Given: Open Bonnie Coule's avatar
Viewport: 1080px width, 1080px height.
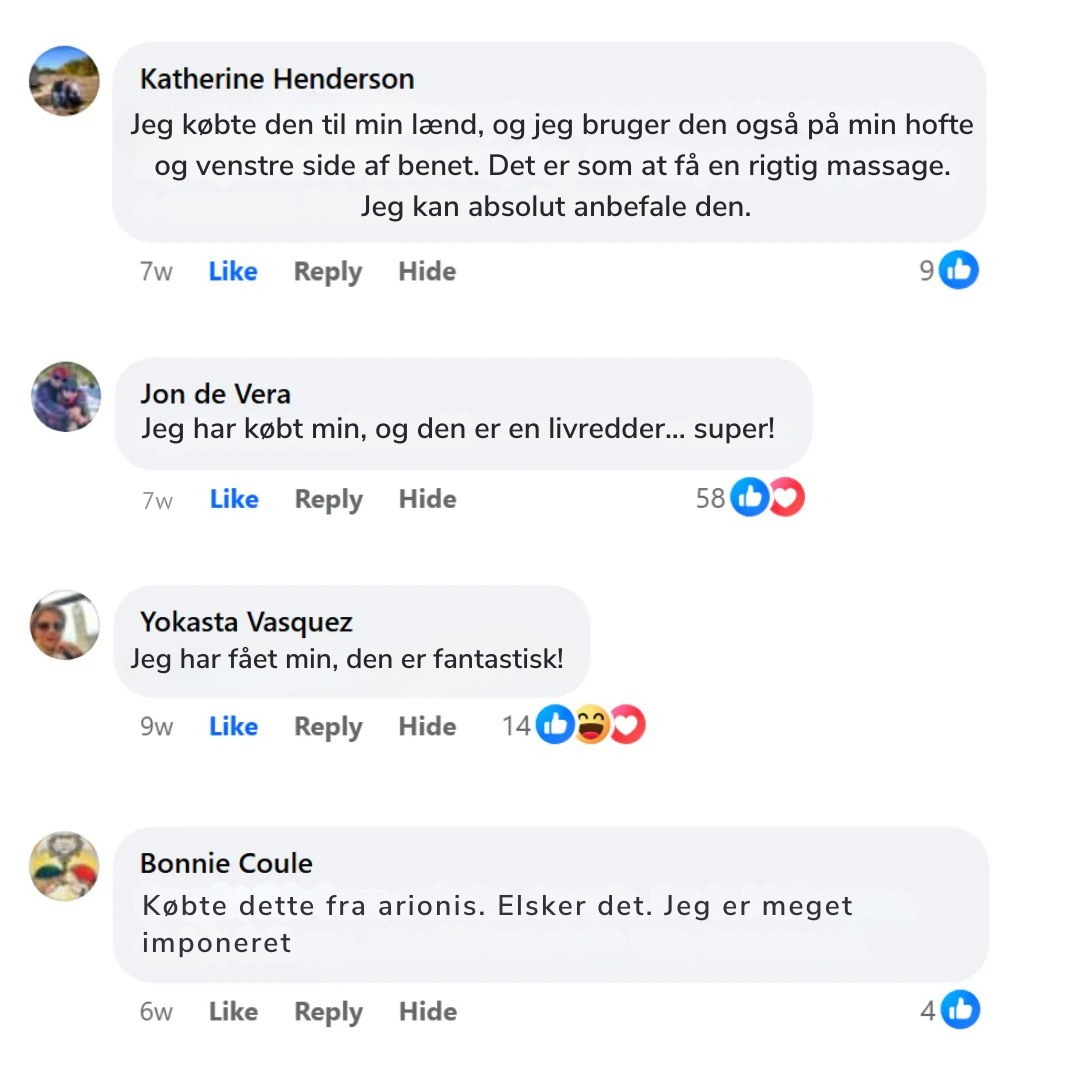Looking at the screenshot, I should click(x=64, y=866).
